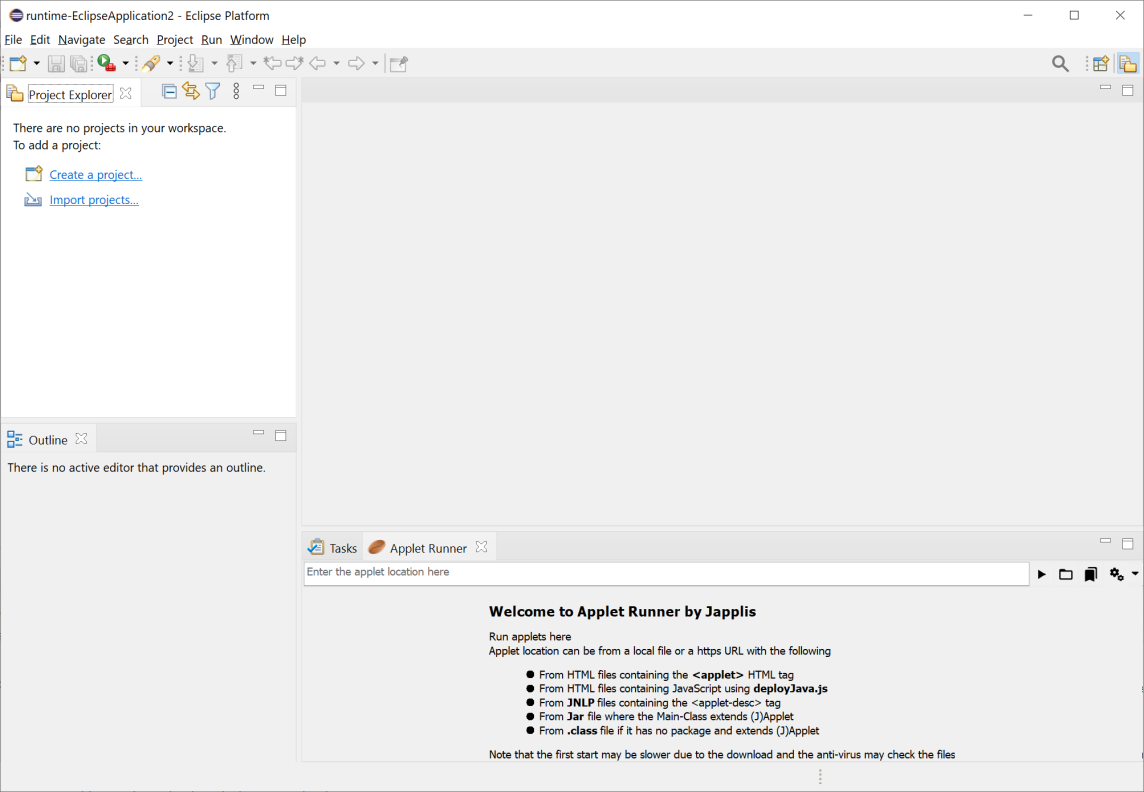This screenshot has width=1144, height=792.
Task: Run the applet with play button
Action: click(1042, 575)
